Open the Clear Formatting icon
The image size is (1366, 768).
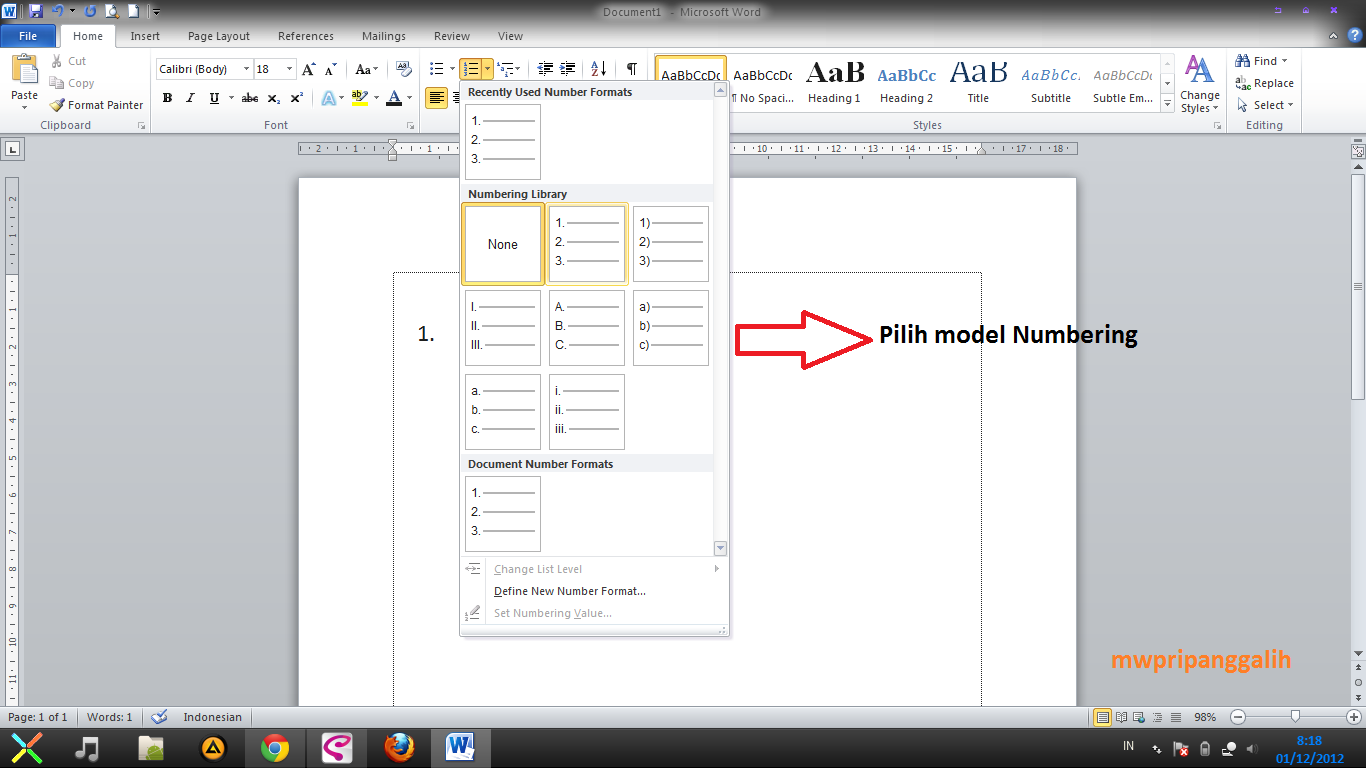pos(403,68)
